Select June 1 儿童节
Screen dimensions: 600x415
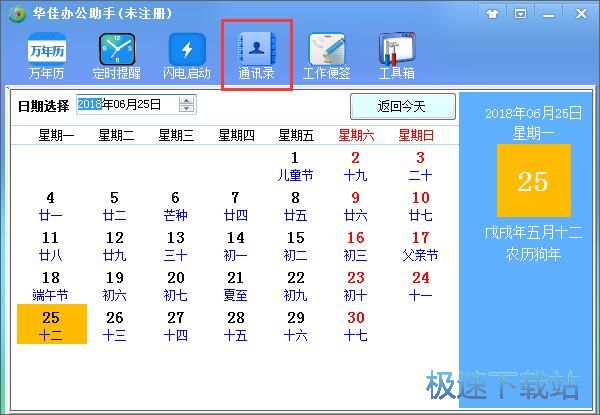click(x=295, y=166)
